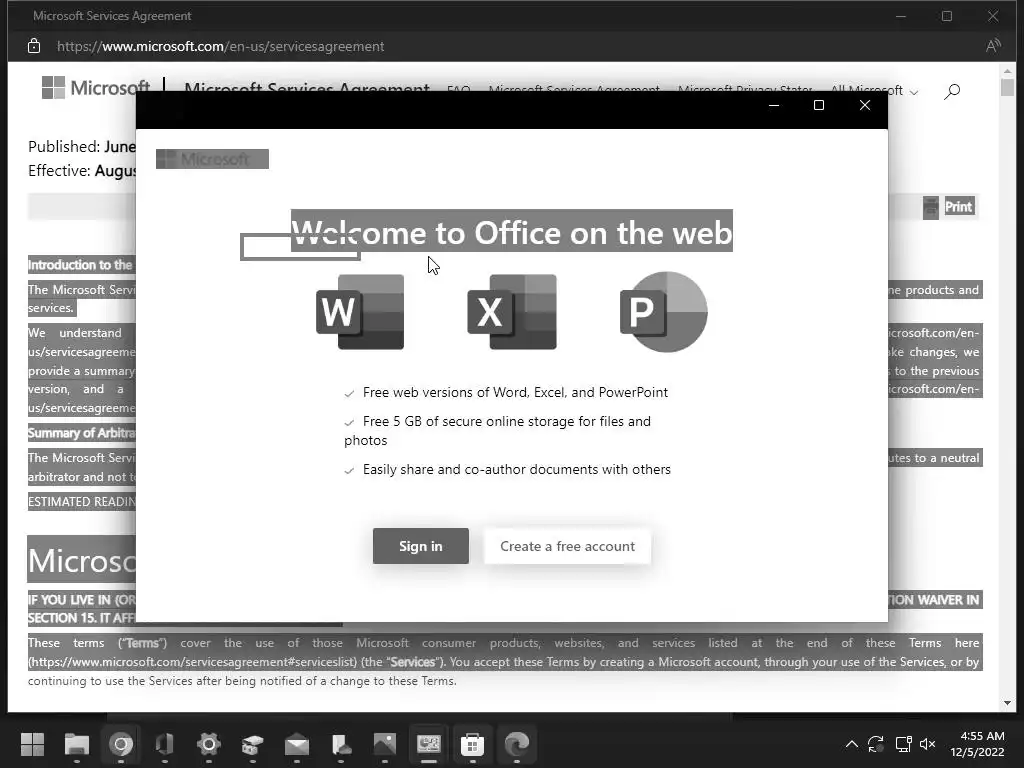Expand the All Microsoft dropdown

[874, 91]
